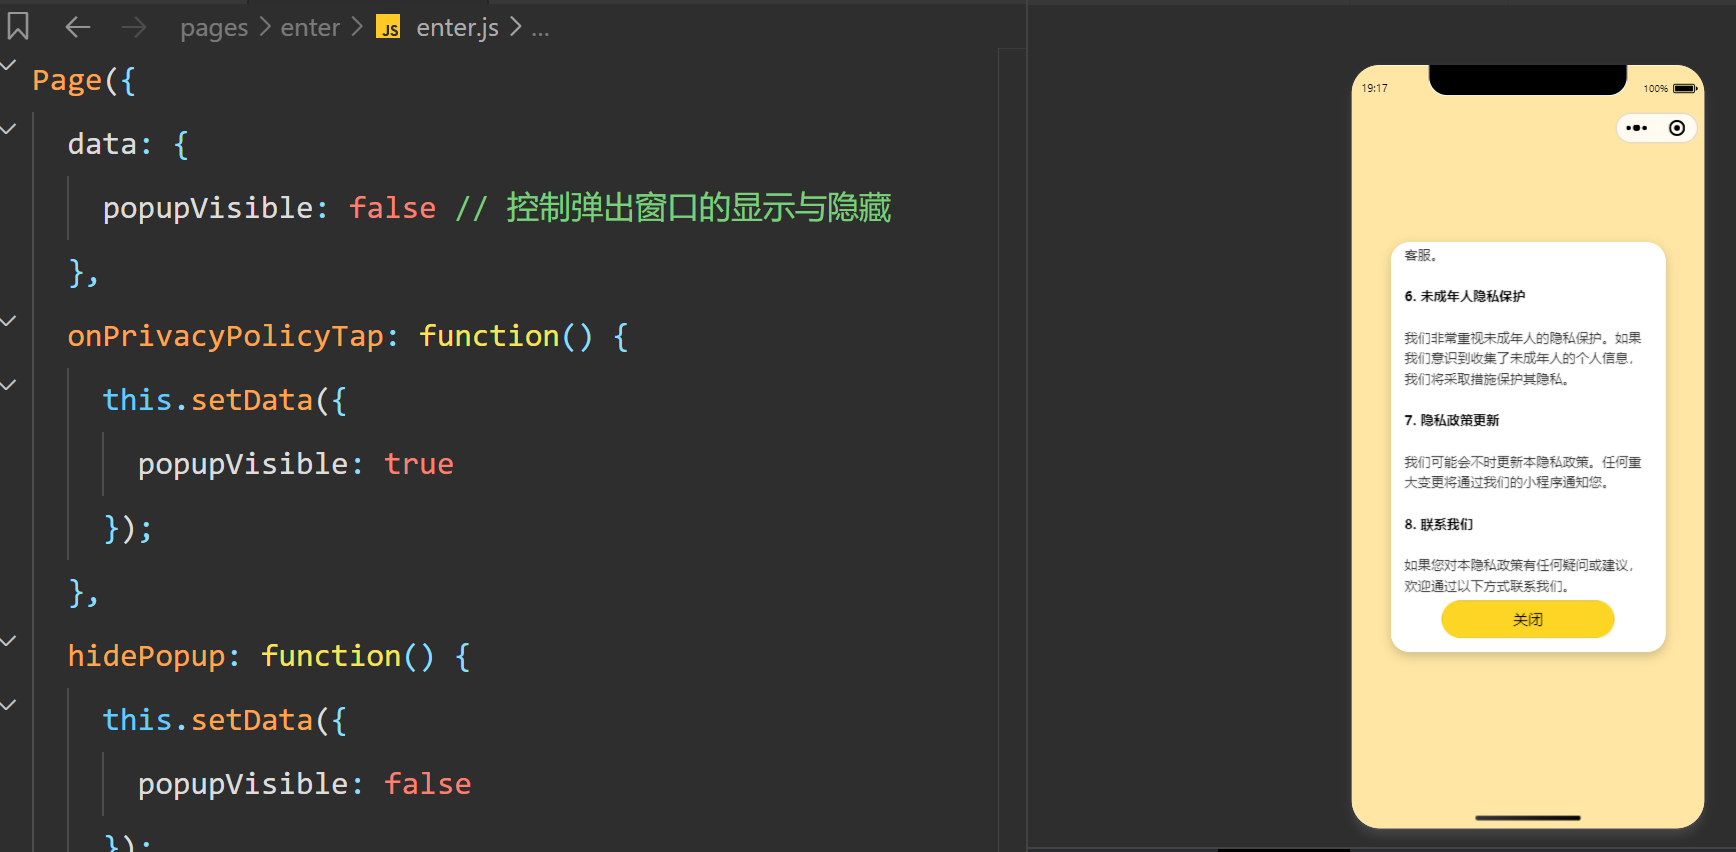Fold the data object block
The height and width of the screenshot is (852, 1736).
9,129
